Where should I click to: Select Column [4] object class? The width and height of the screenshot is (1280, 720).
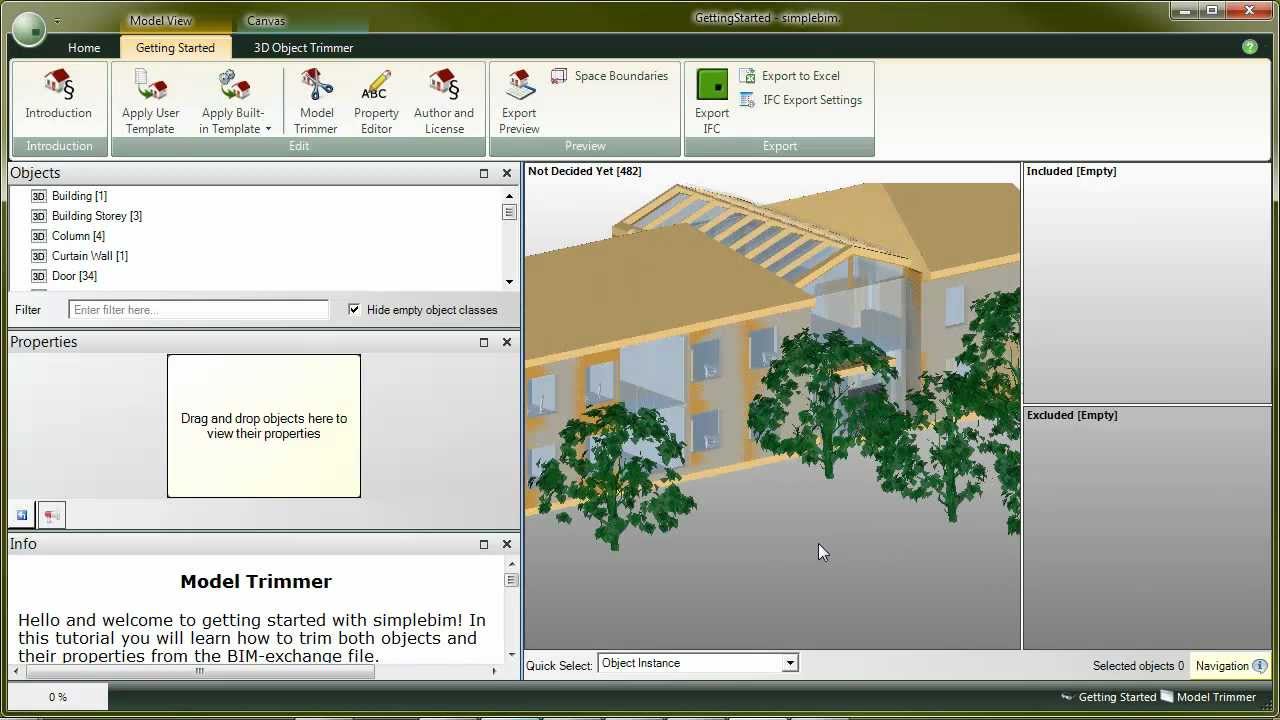coord(78,236)
